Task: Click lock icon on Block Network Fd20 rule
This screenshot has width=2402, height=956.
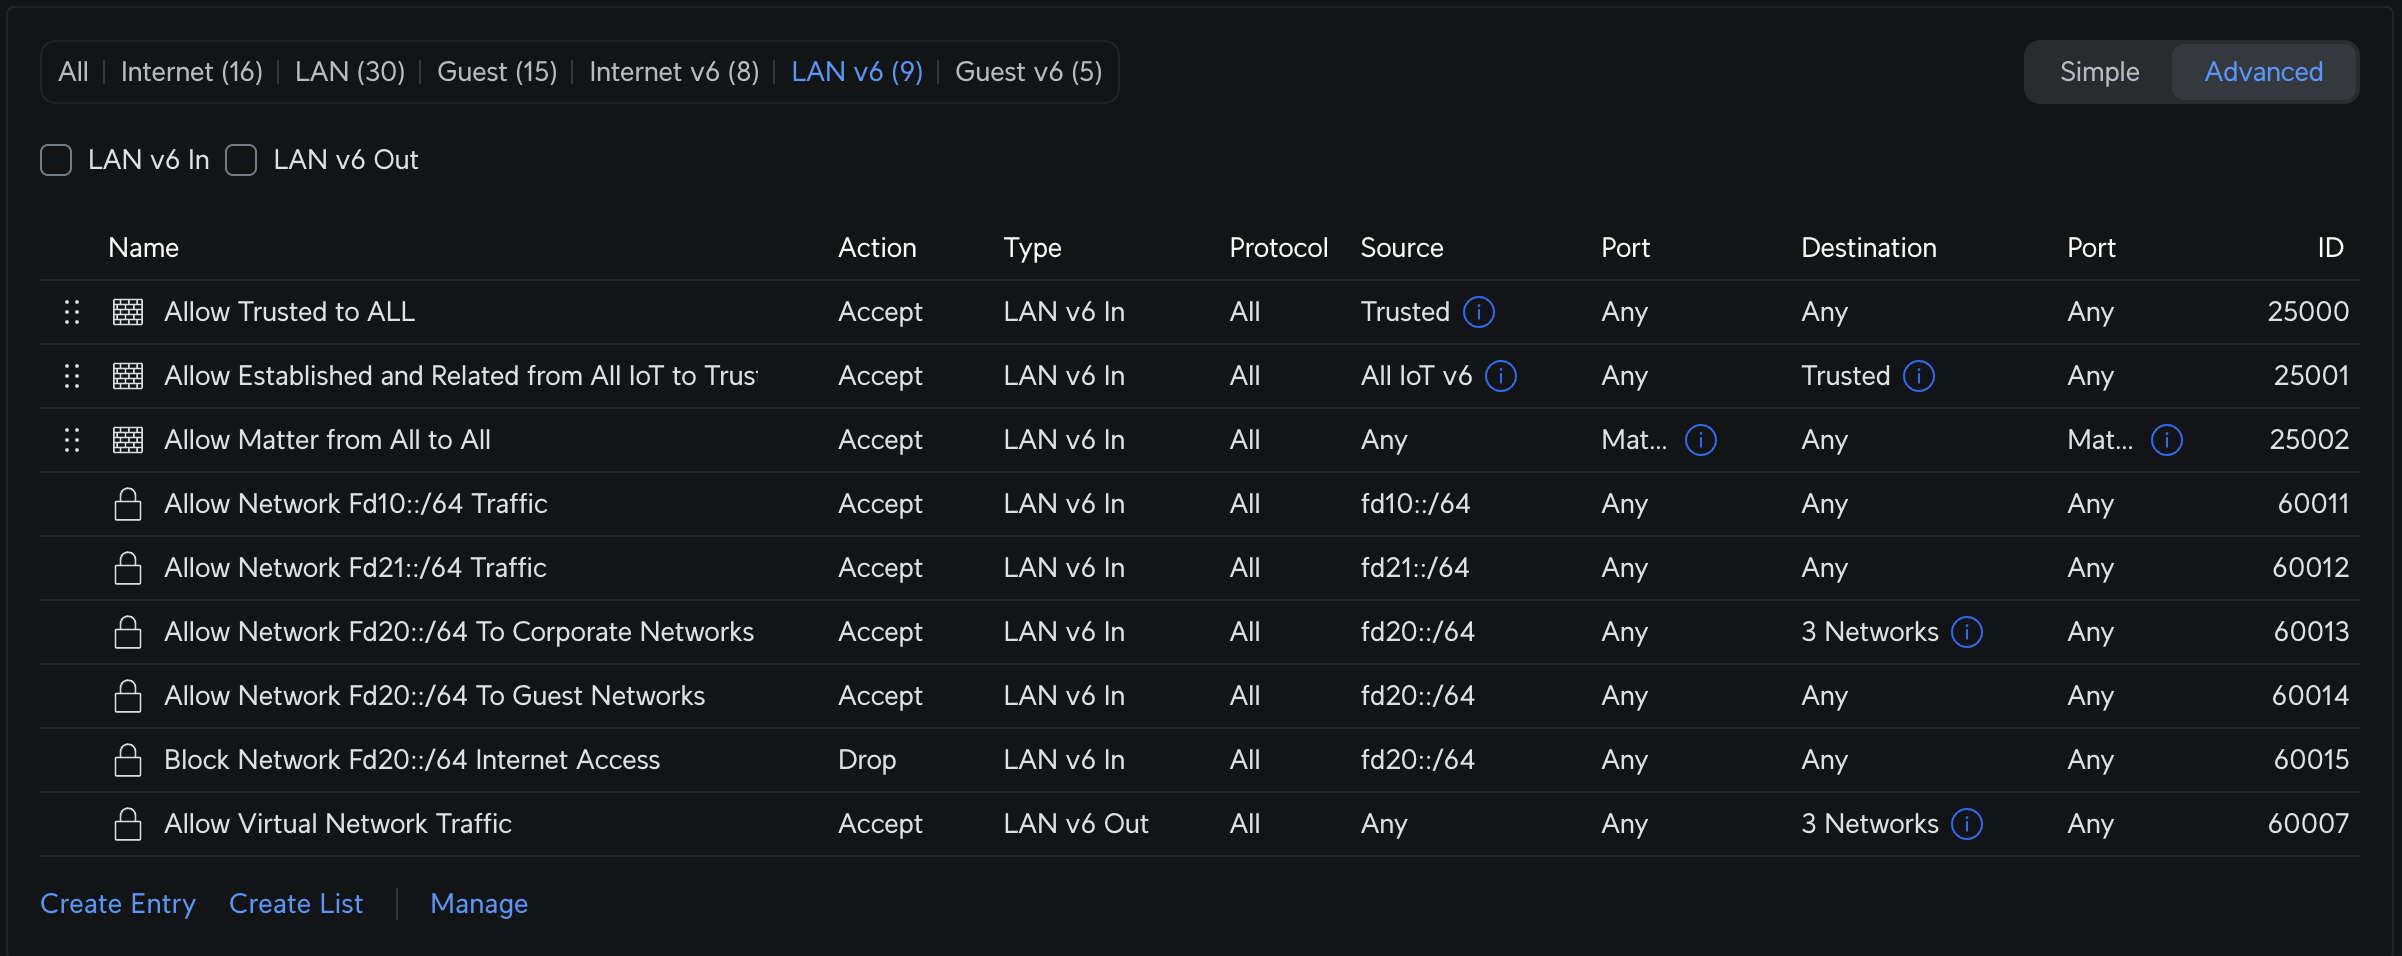Action: pyautogui.click(x=128, y=760)
